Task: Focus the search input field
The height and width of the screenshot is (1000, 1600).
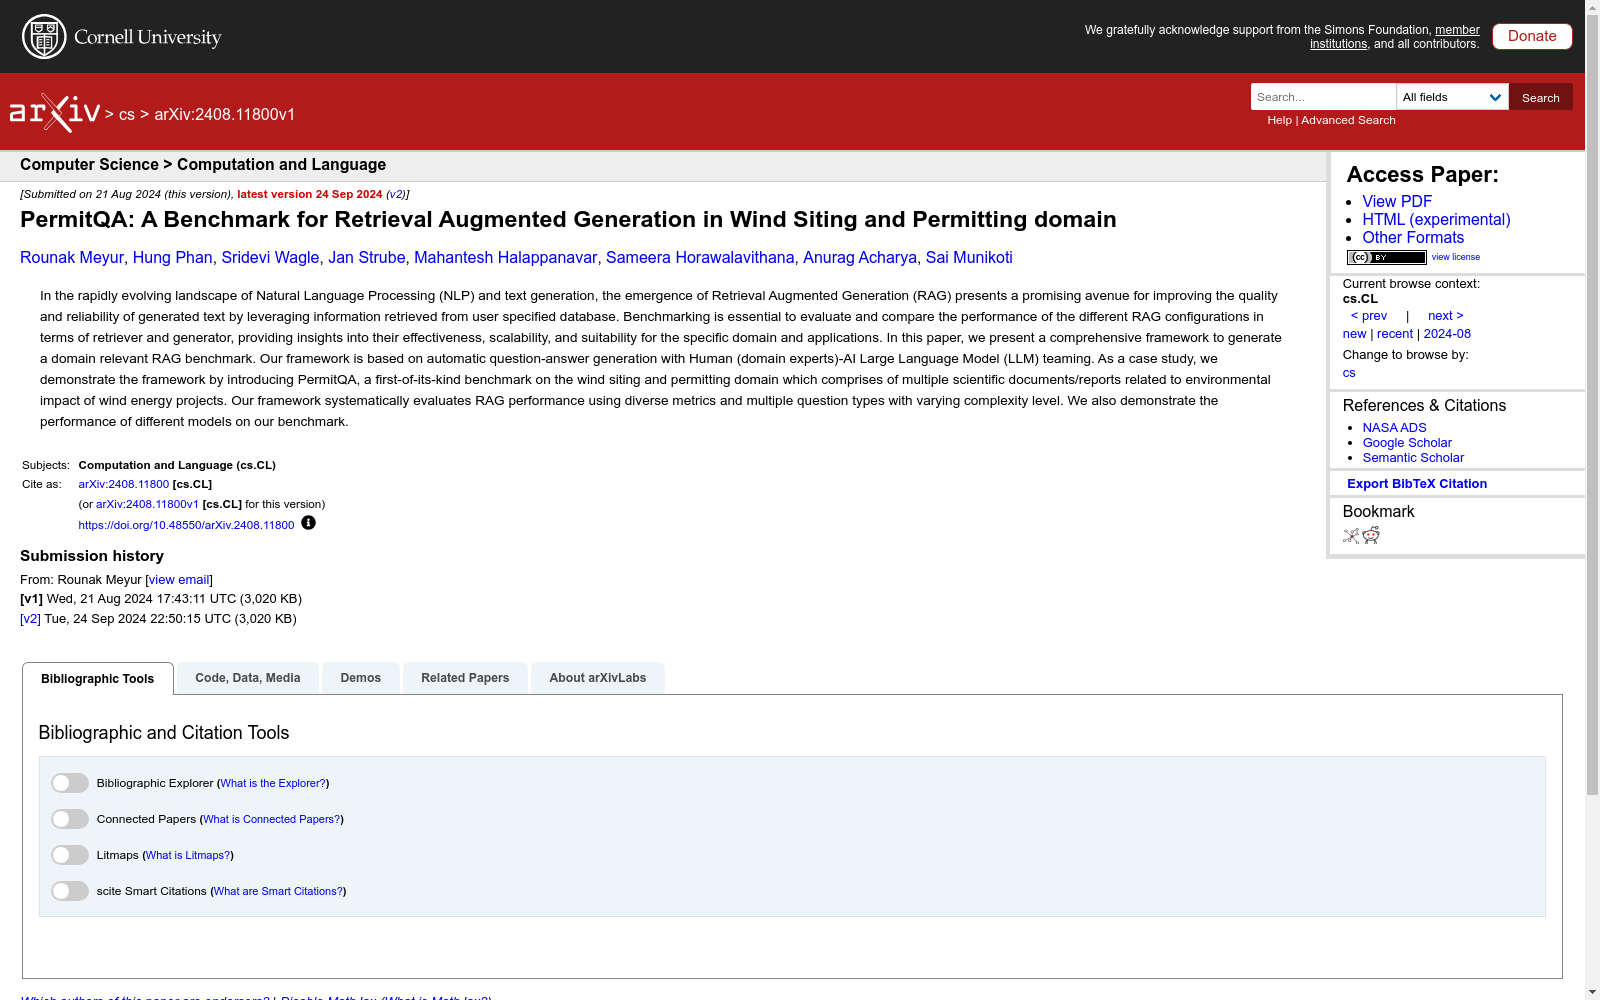Action: point(1323,97)
